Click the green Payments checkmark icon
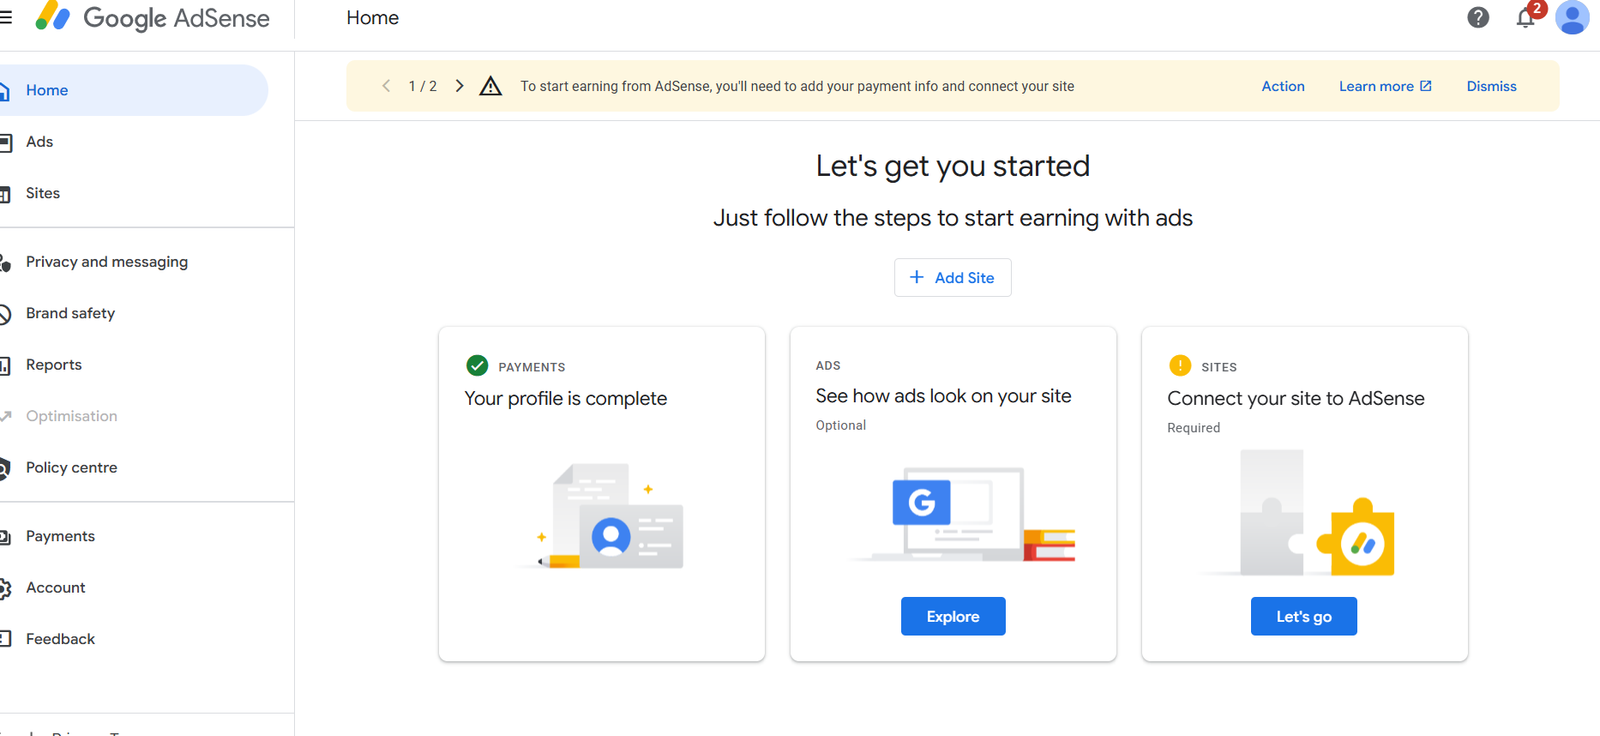The height and width of the screenshot is (736, 1600). [x=477, y=366]
